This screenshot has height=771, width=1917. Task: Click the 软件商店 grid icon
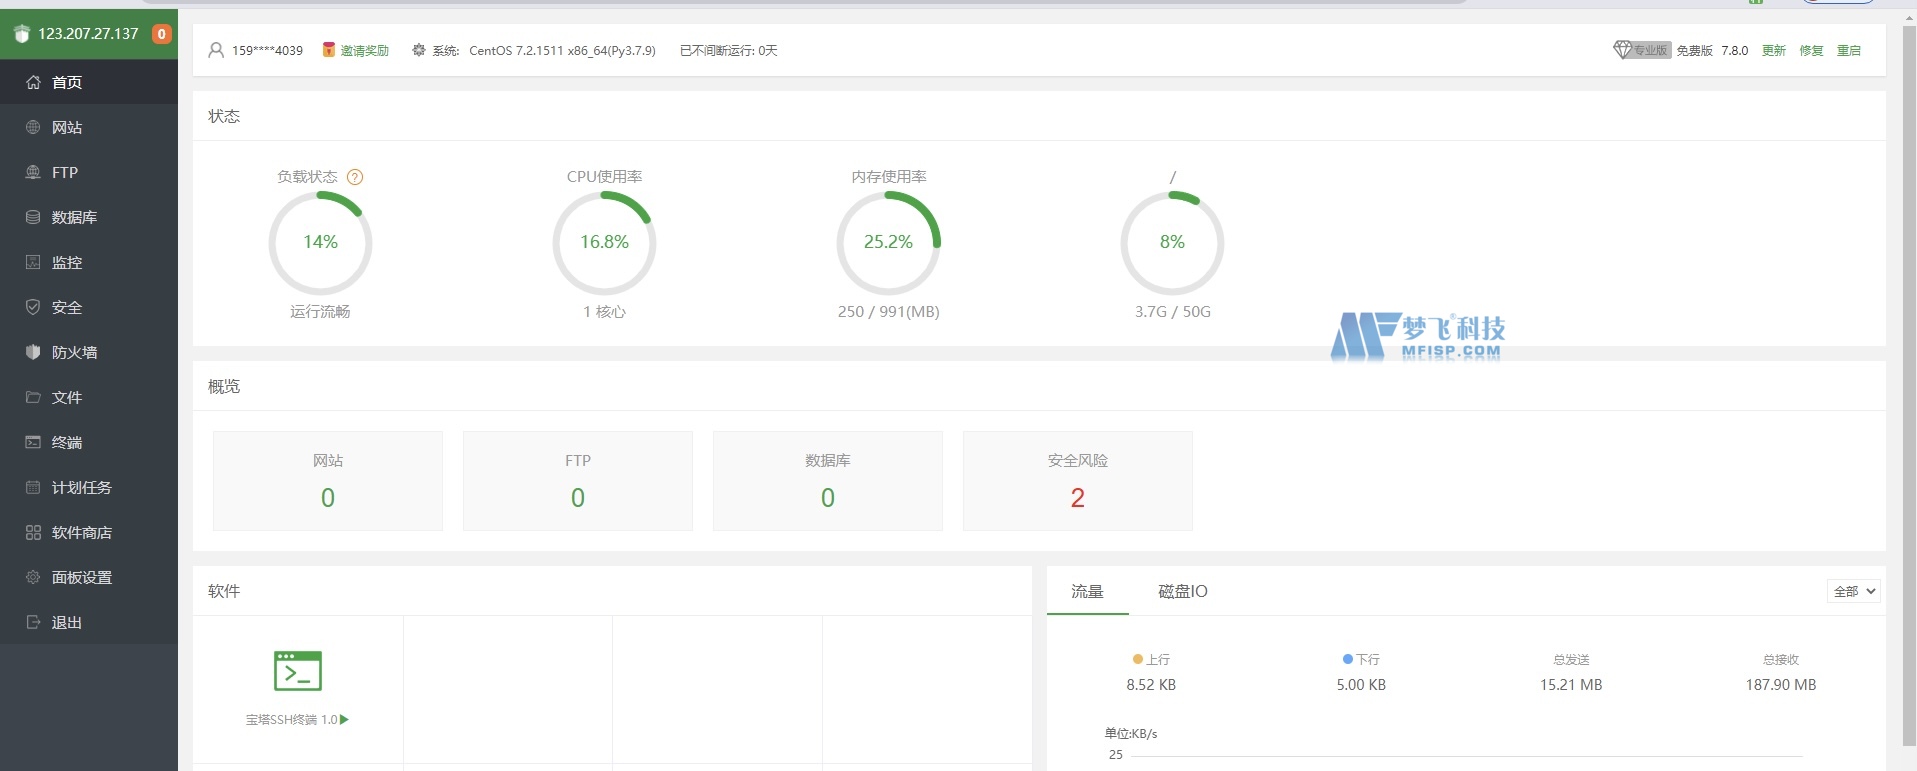(x=33, y=532)
